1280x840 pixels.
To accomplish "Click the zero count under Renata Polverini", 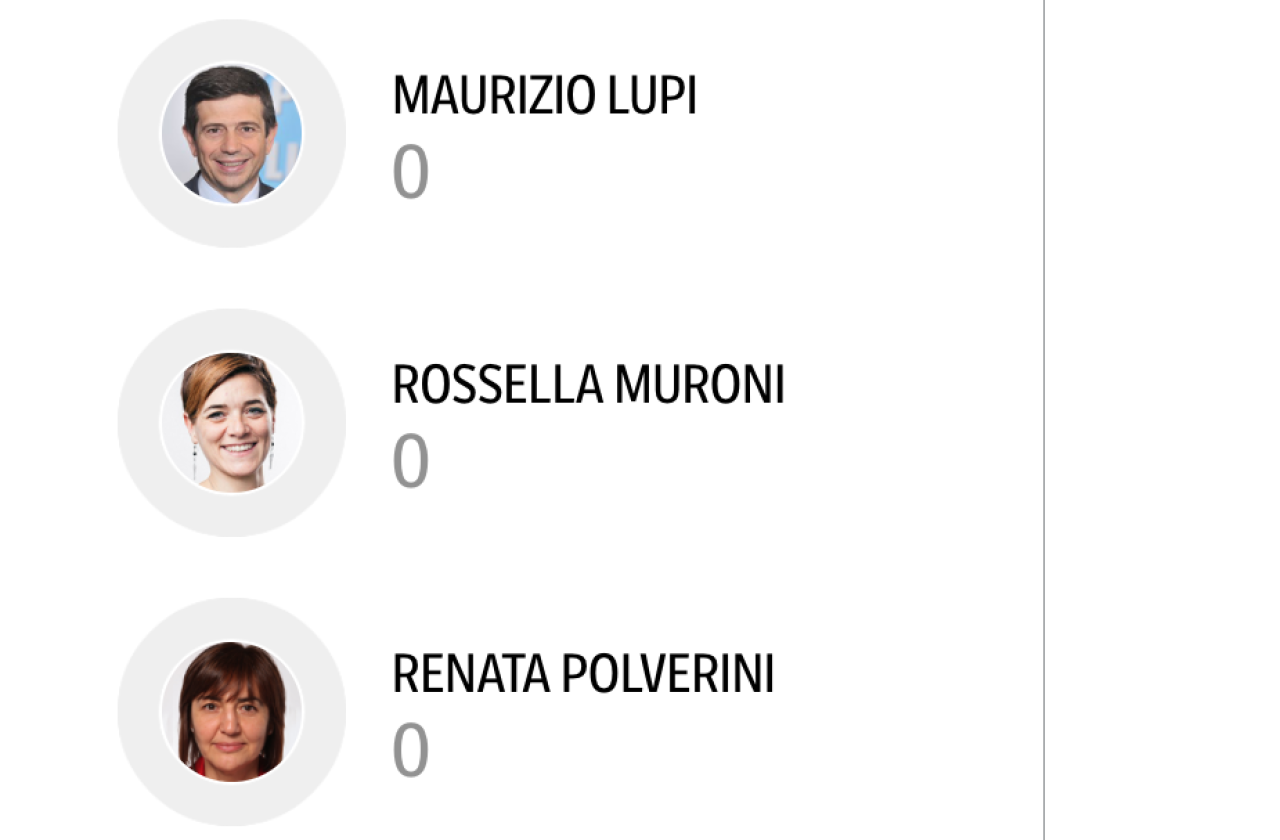I will pos(410,750).
